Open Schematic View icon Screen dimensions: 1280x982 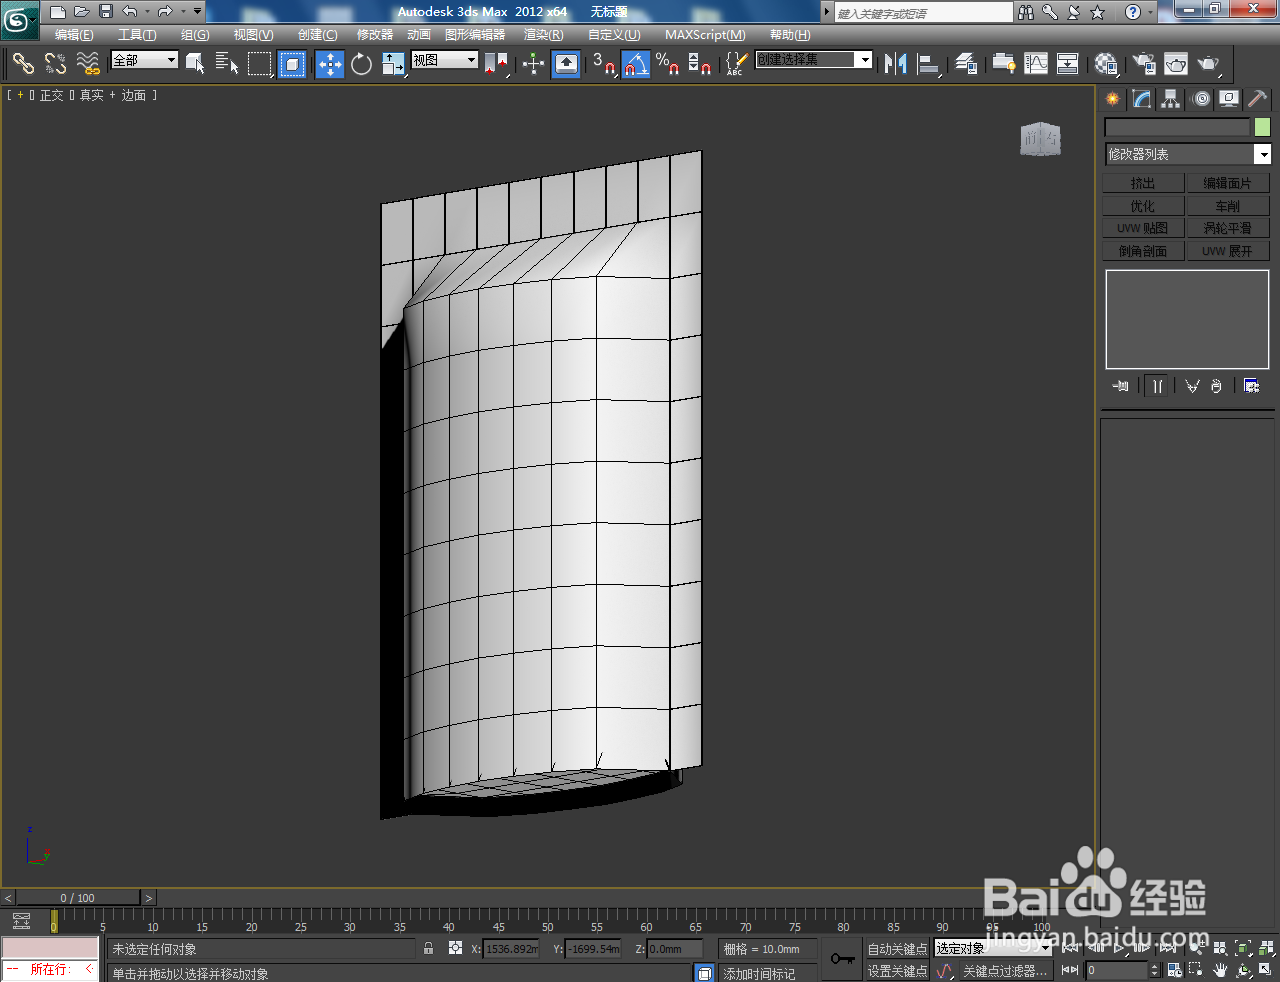pyautogui.click(x=1068, y=64)
